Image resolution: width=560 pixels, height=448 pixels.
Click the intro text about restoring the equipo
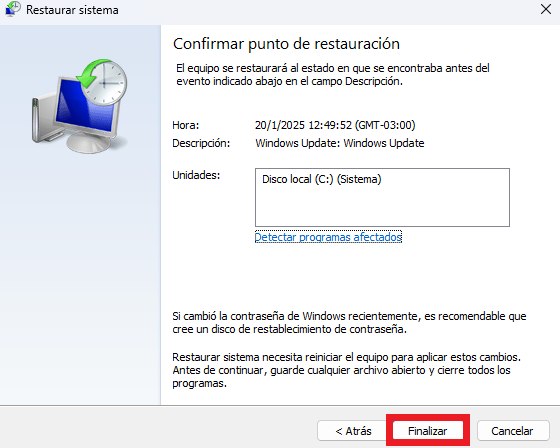click(333, 75)
